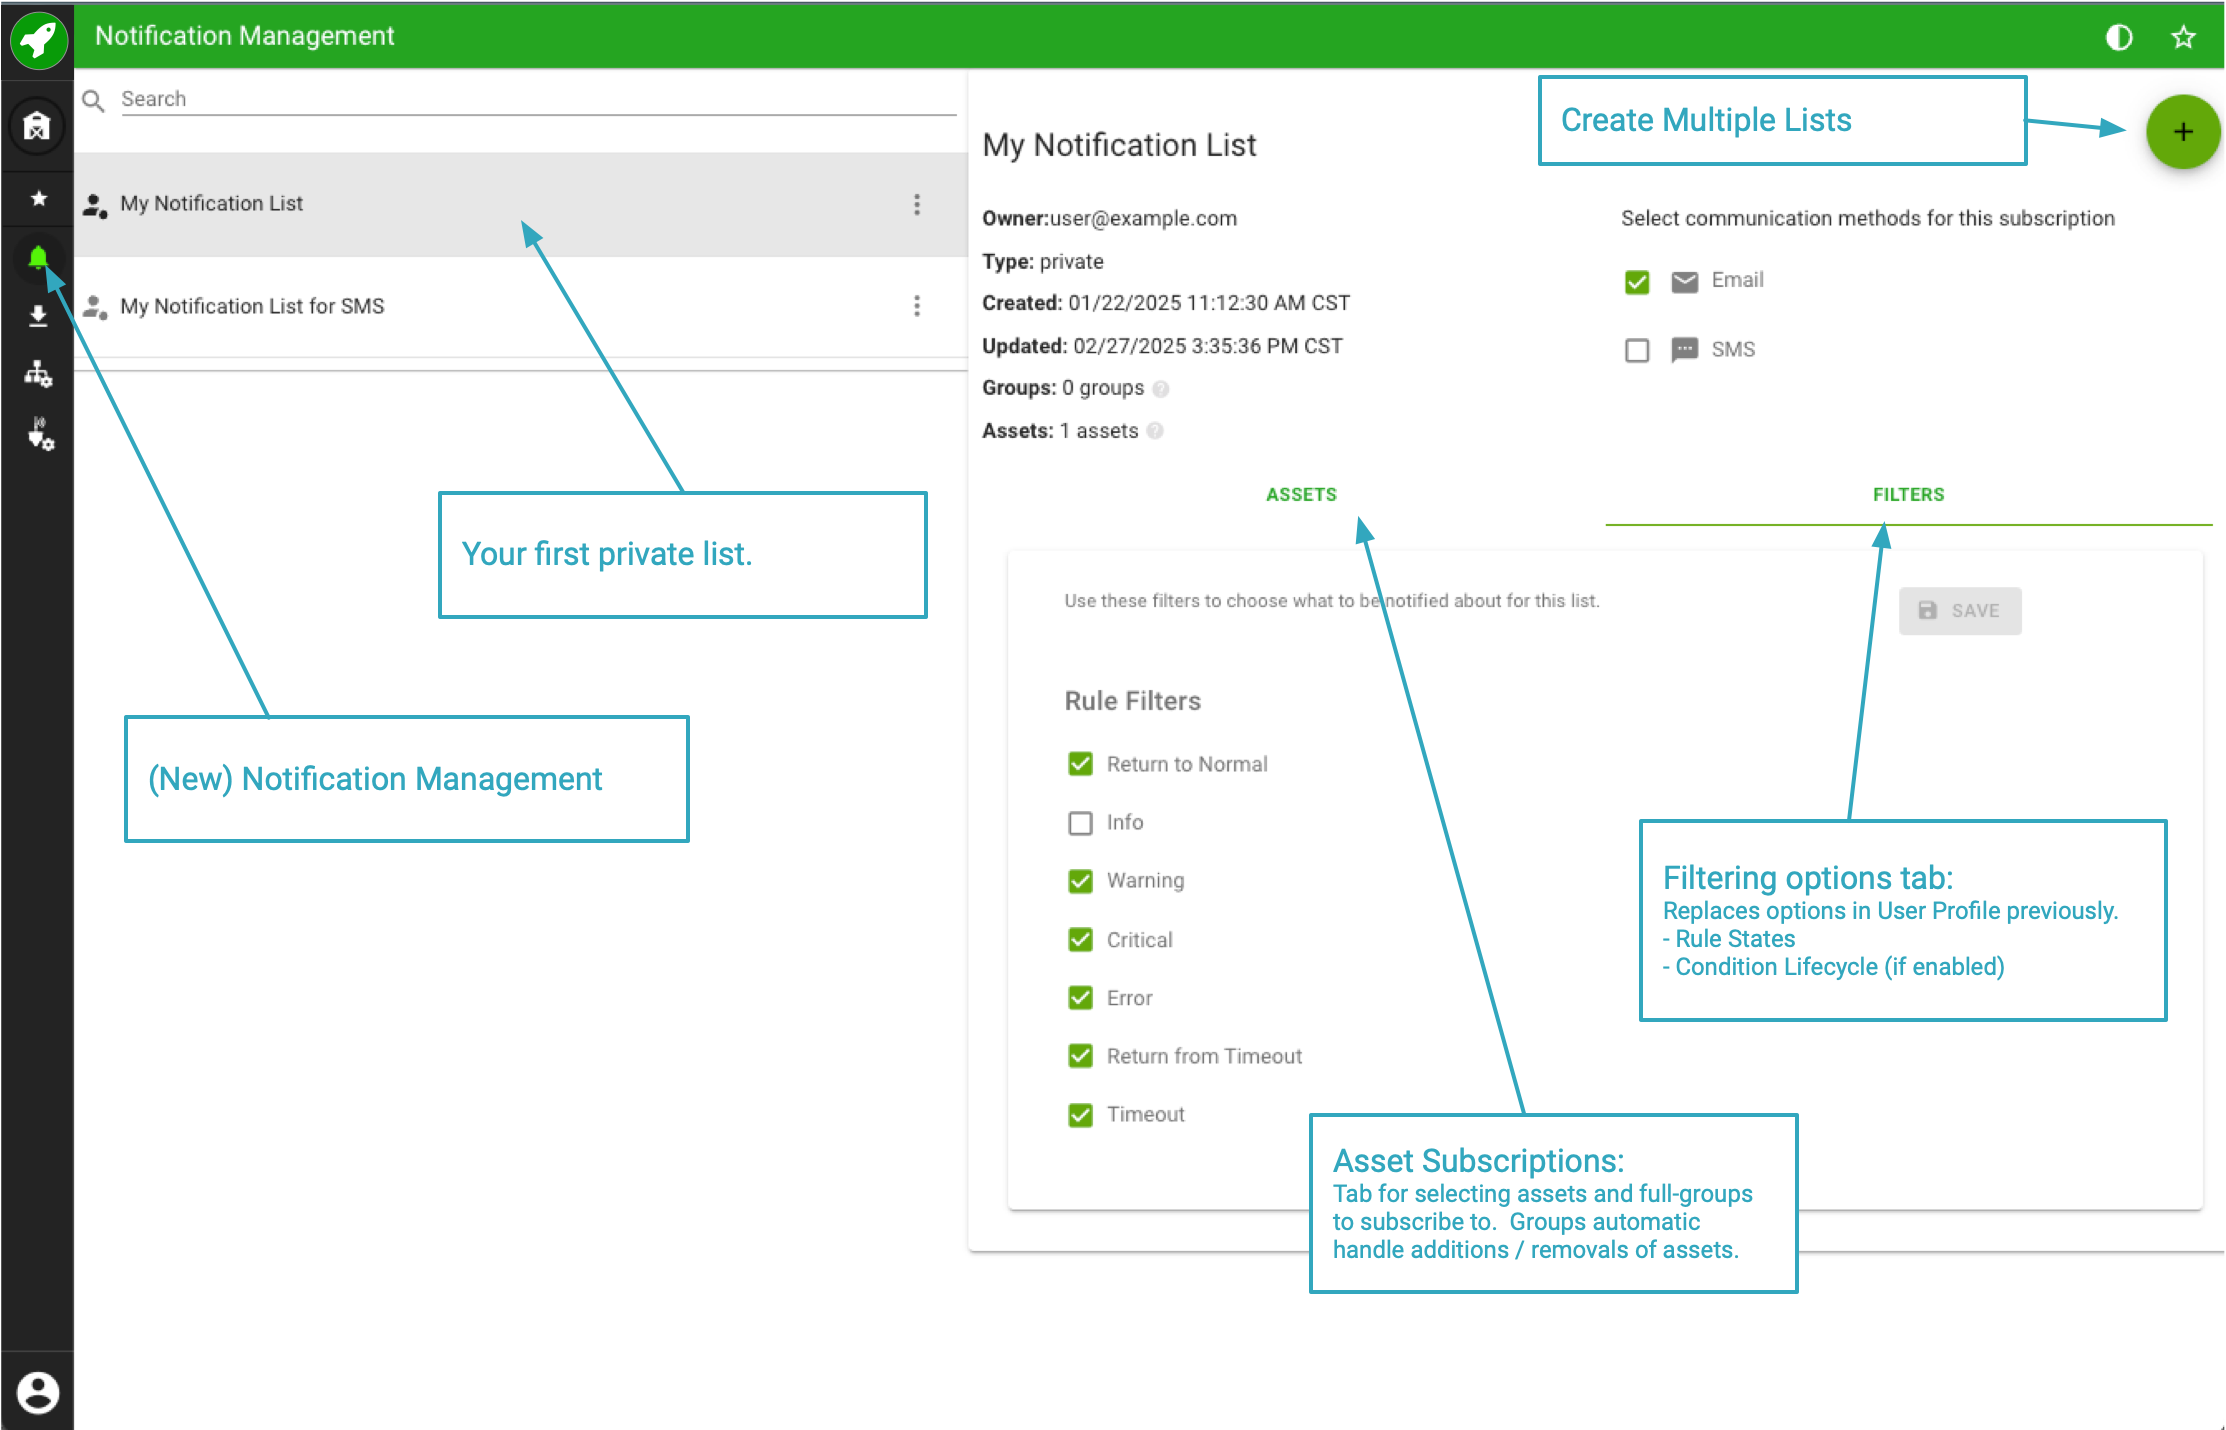Click the '0 groups' value

[x=1103, y=388]
